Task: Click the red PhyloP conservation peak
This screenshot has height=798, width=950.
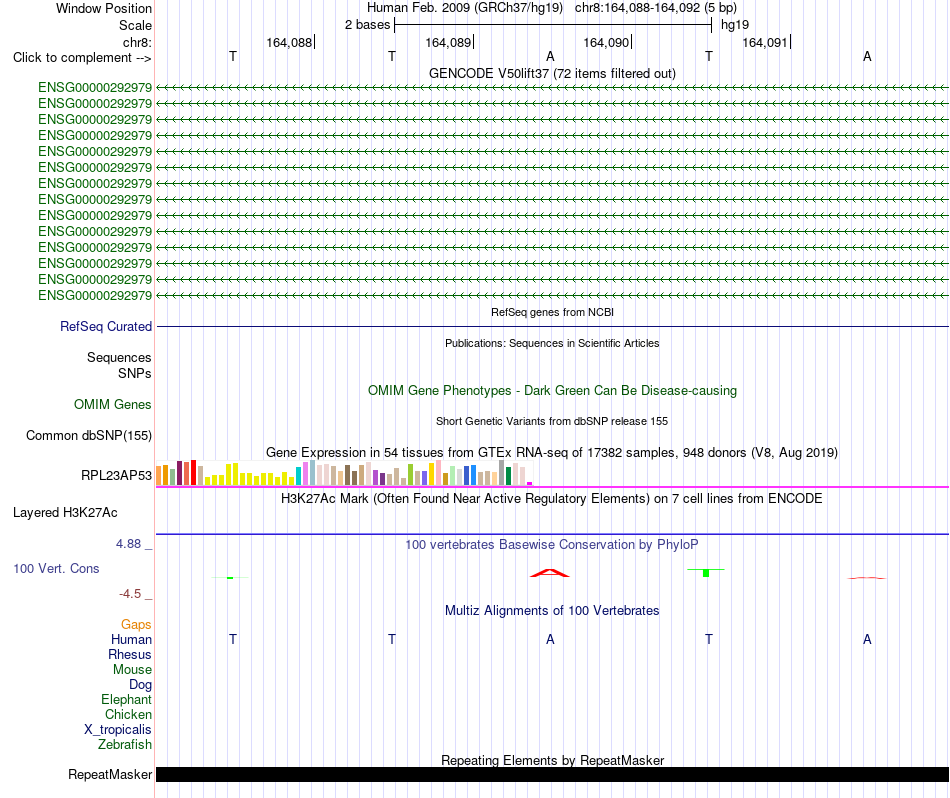Action: [x=550, y=573]
